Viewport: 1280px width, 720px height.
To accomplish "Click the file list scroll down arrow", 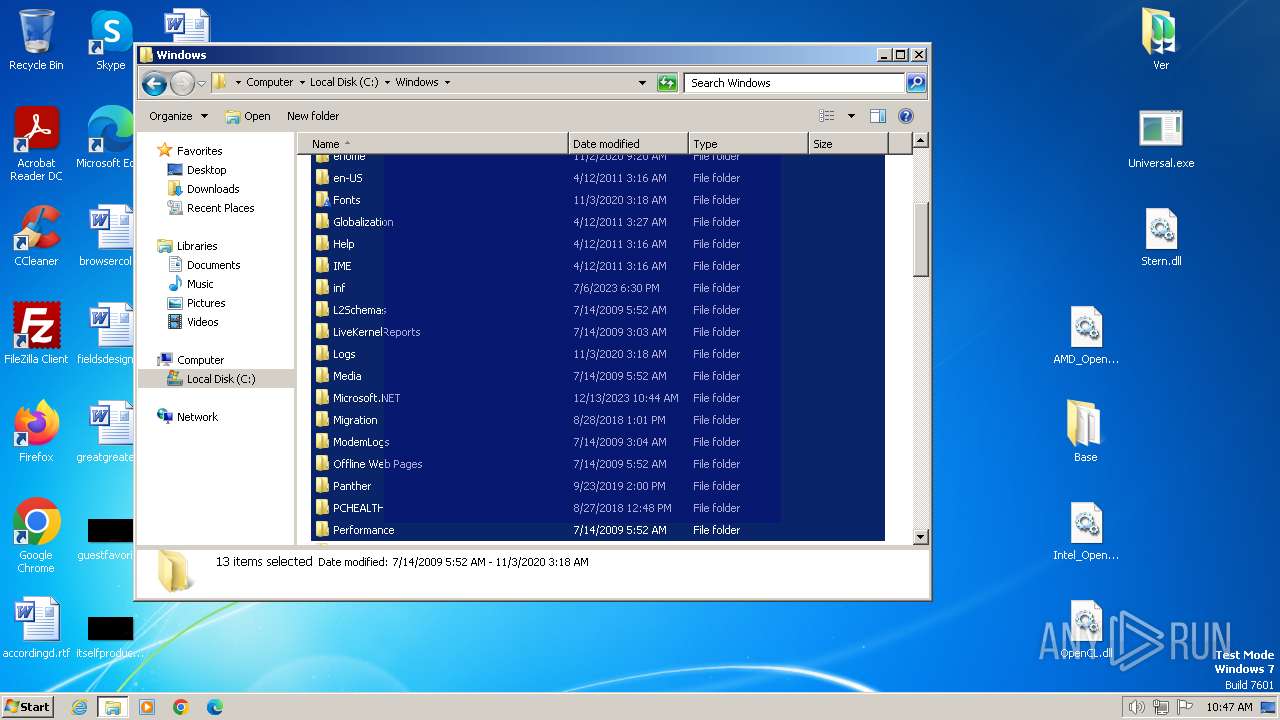I will 921,537.
